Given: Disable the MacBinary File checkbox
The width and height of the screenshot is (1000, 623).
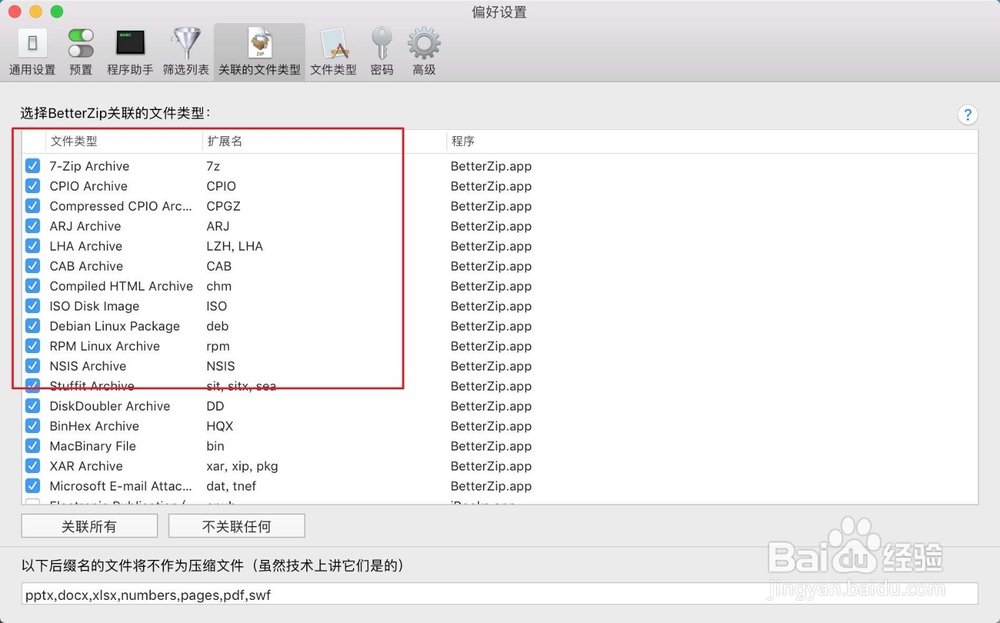Looking at the screenshot, I should [33, 446].
